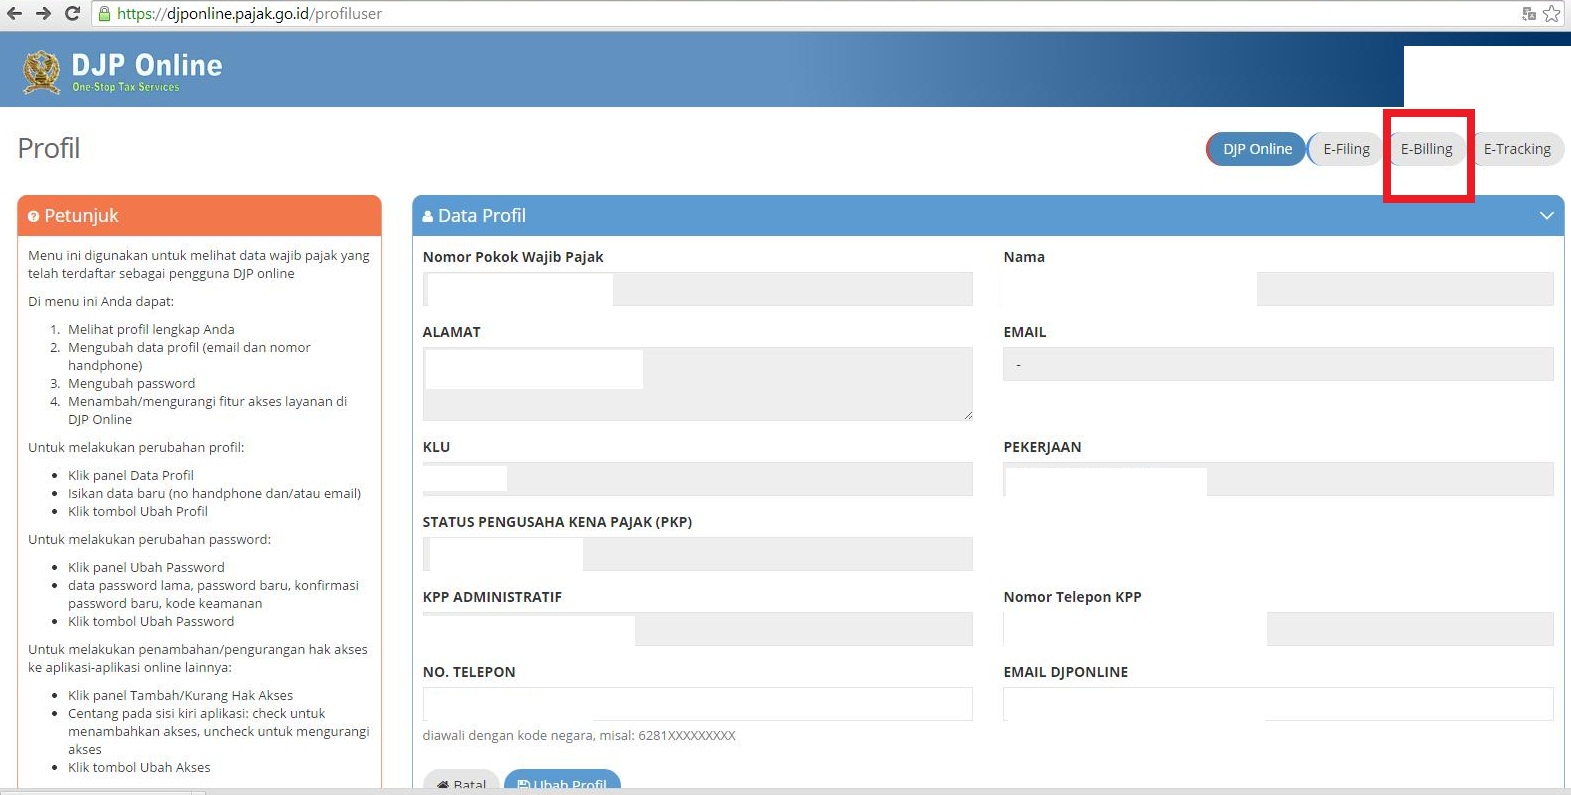1571x795 pixels.
Task: Open the translate icon in address bar
Action: (1529, 14)
